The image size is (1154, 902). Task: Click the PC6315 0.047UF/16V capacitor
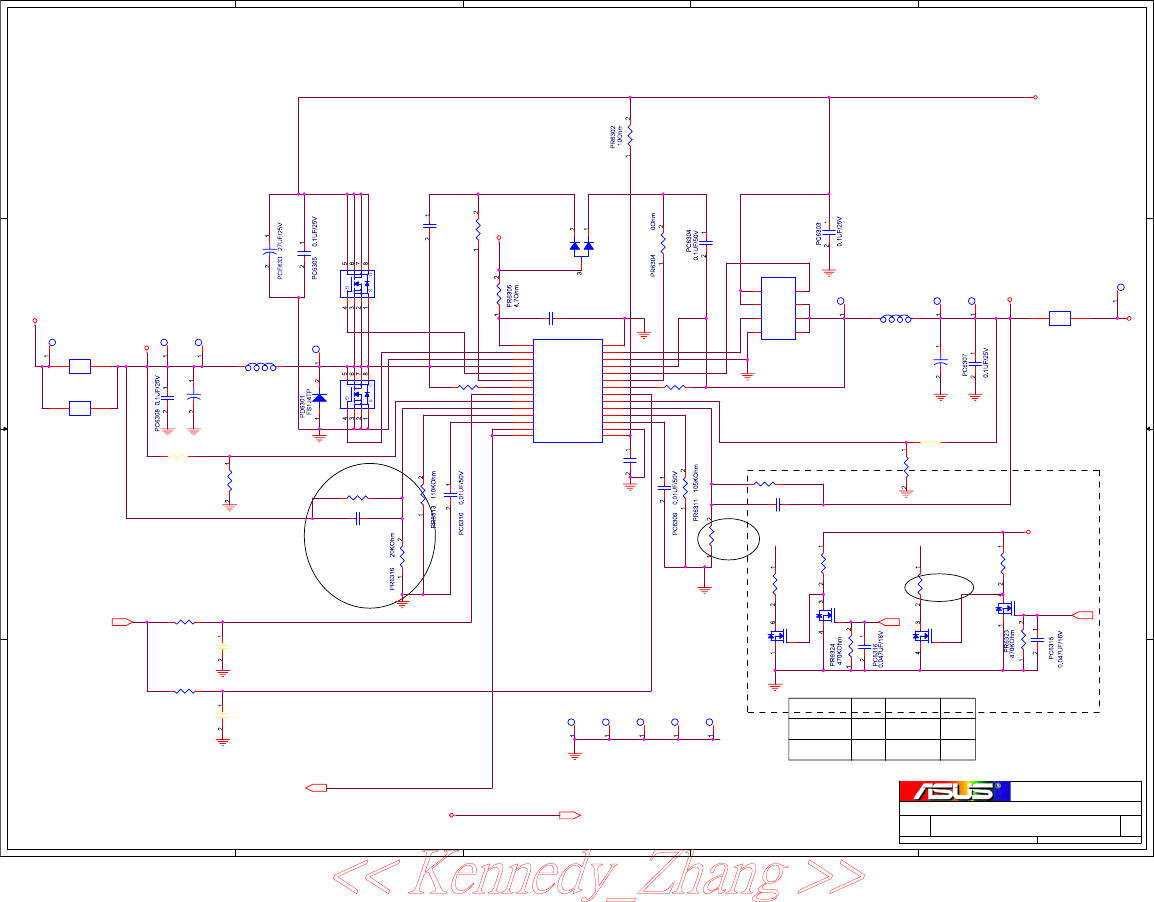coord(1036,640)
